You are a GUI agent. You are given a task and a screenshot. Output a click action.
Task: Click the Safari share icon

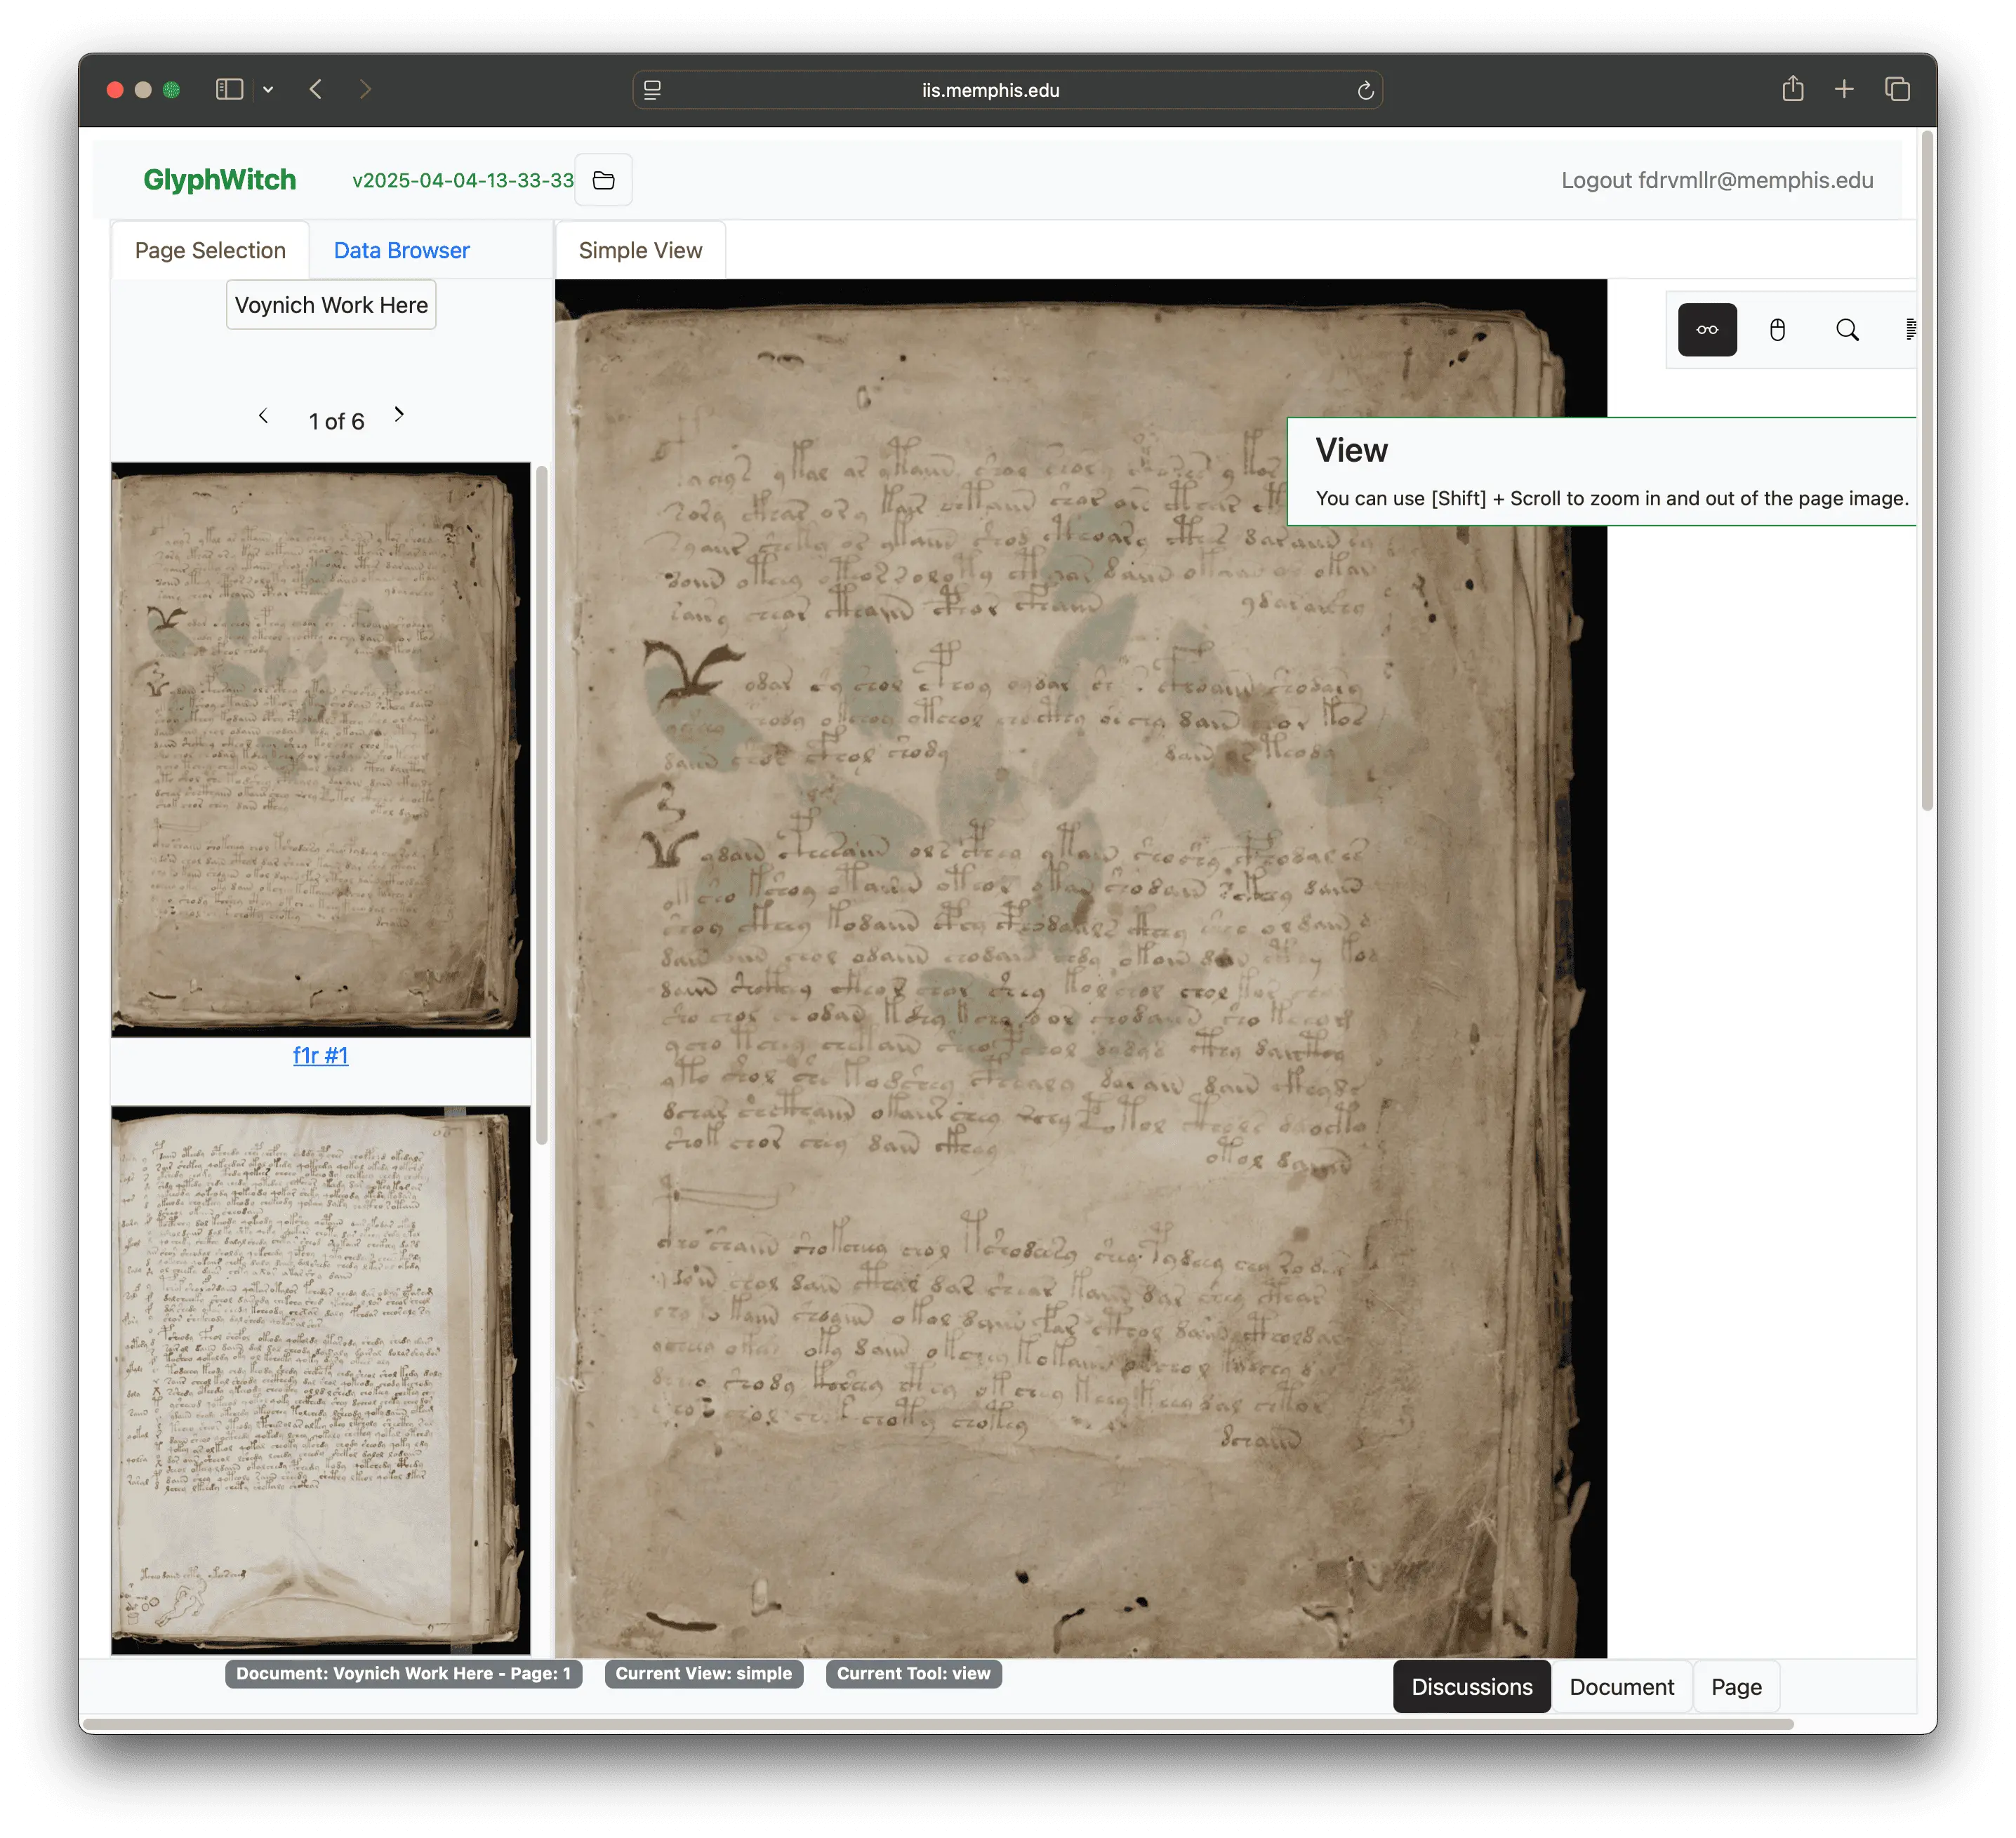(1793, 89)
